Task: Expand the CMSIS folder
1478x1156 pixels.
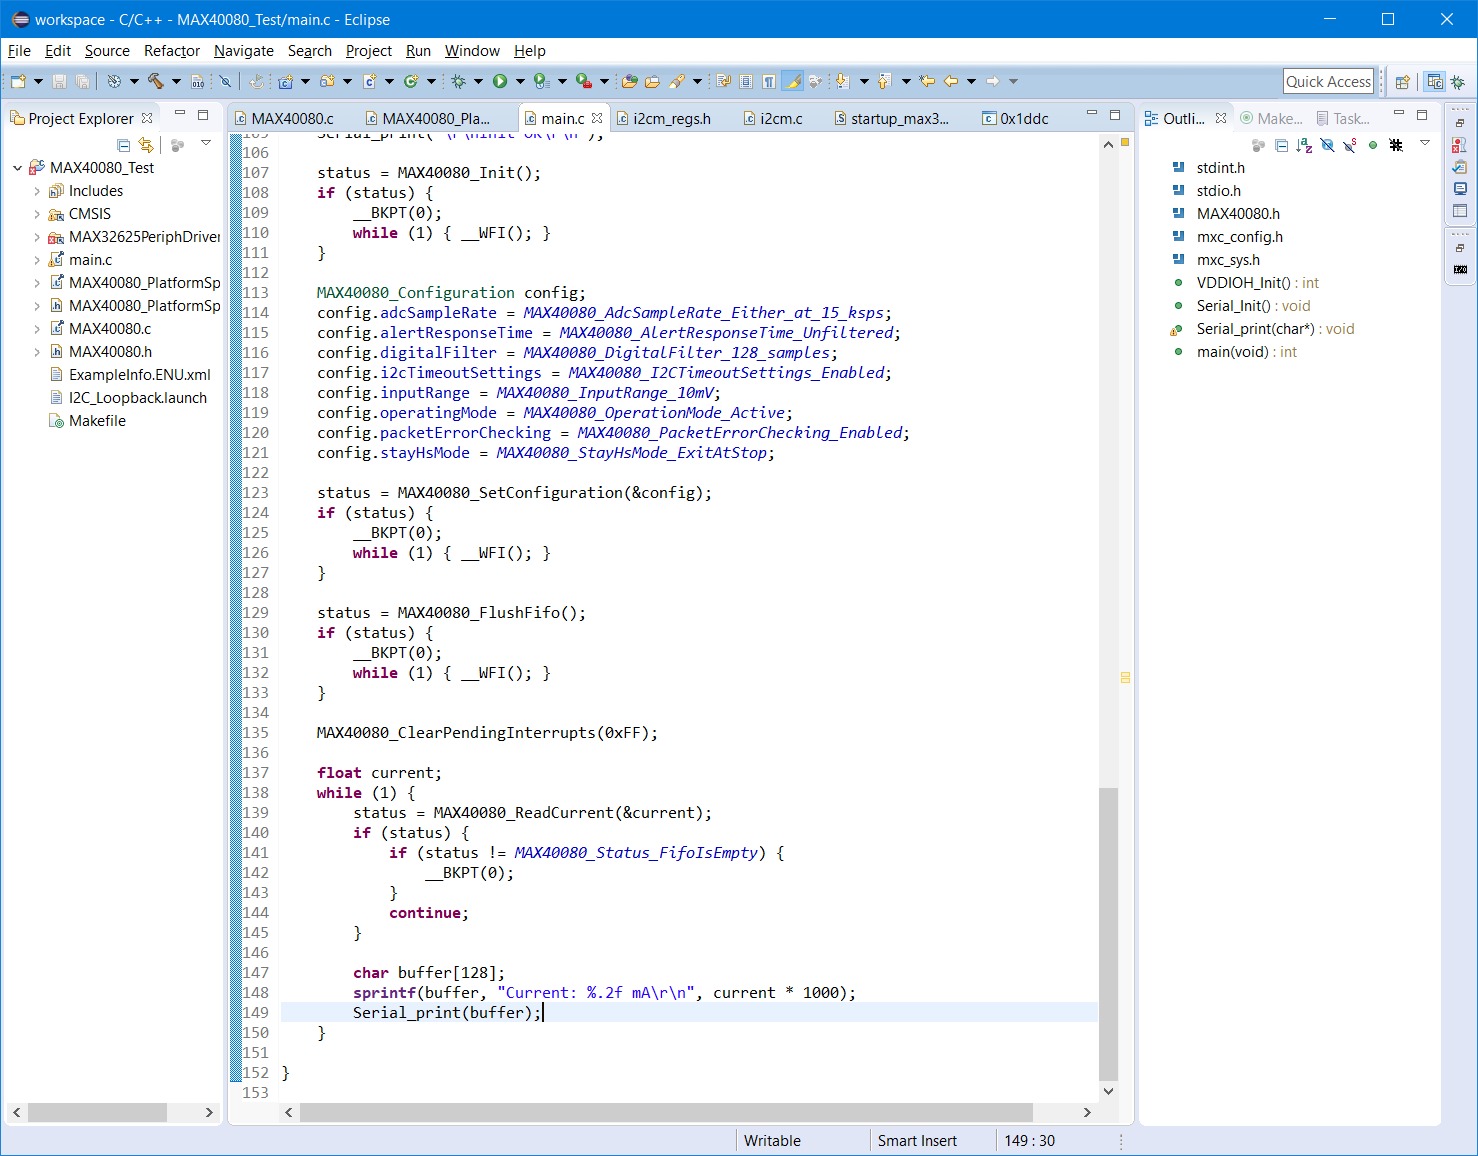Action: tap(37, 214)
